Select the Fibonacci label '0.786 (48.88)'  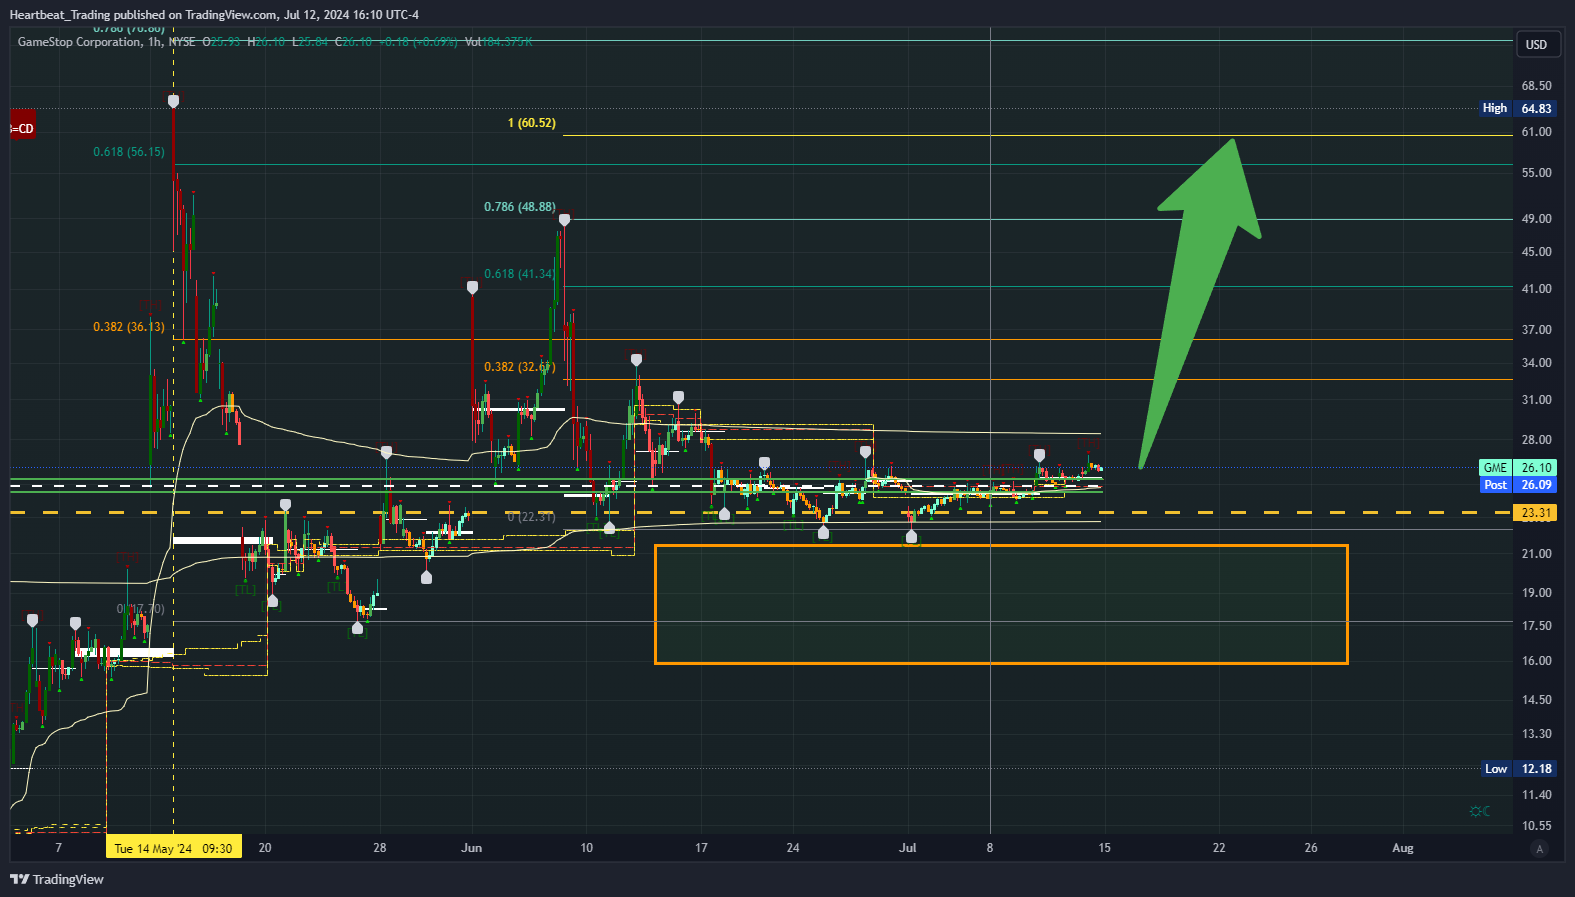520,207
